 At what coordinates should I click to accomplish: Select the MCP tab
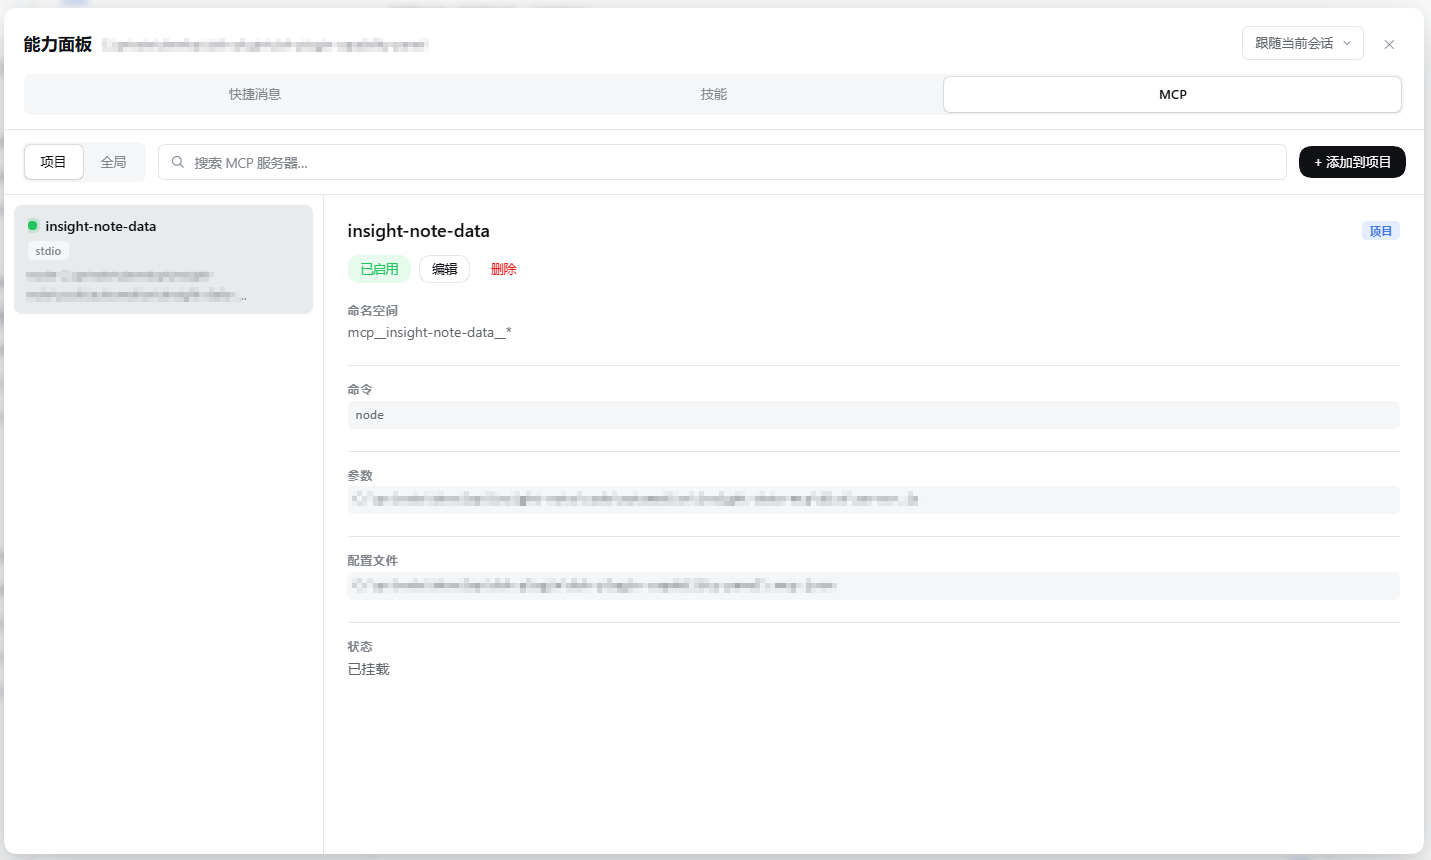[x=1172, y=94]
